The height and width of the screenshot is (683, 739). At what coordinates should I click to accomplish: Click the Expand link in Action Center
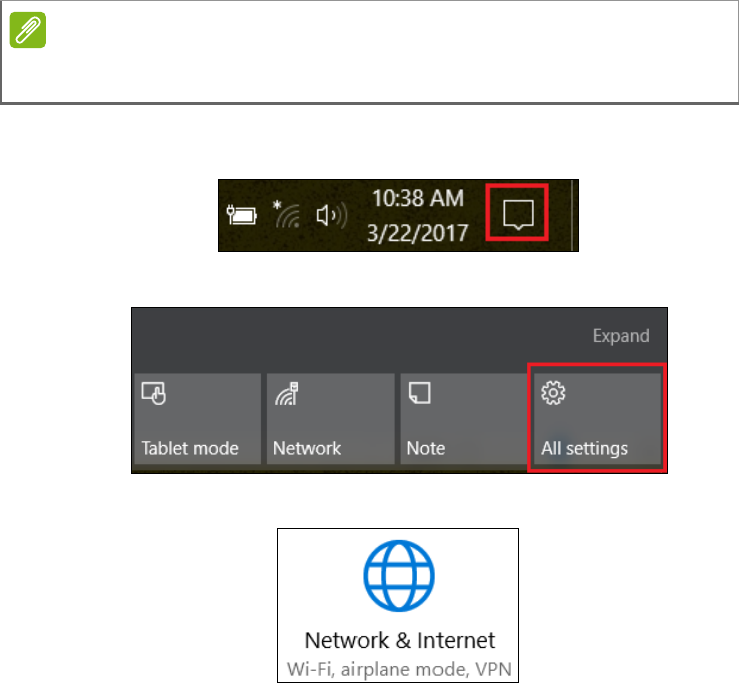pyautogui.click(x=621, y=336)
